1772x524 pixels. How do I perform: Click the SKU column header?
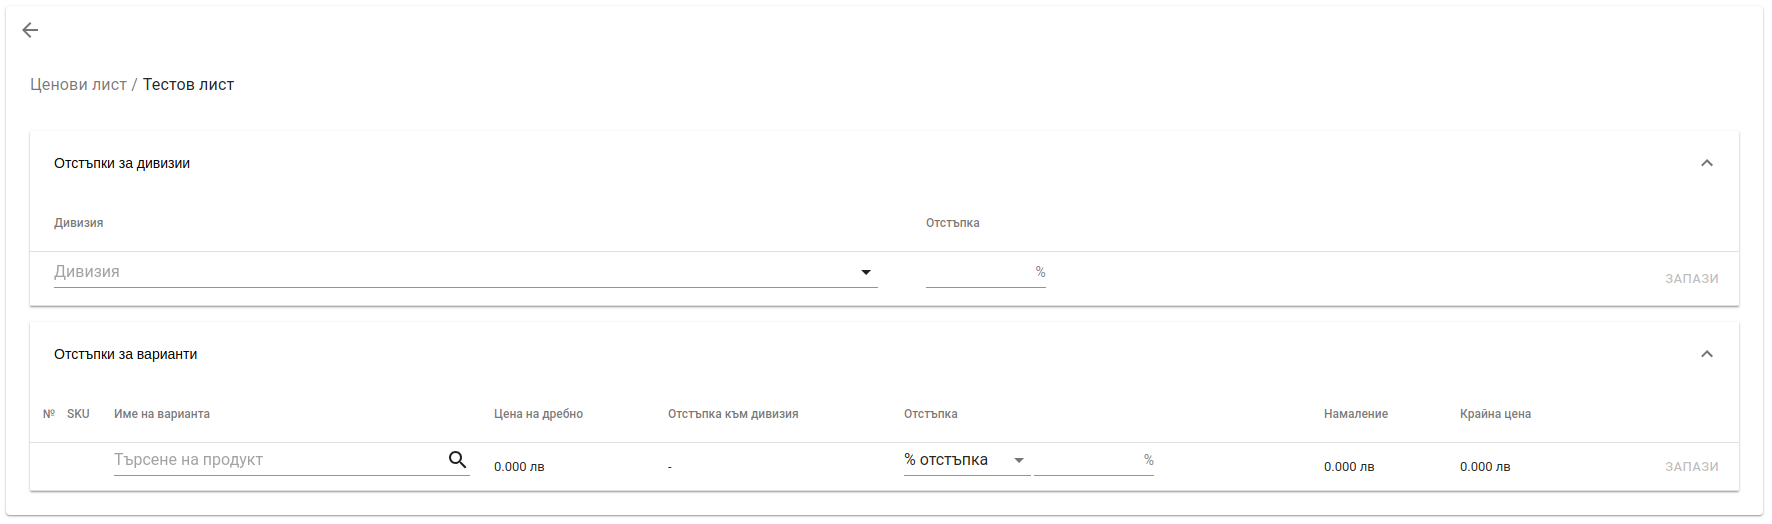78,414
